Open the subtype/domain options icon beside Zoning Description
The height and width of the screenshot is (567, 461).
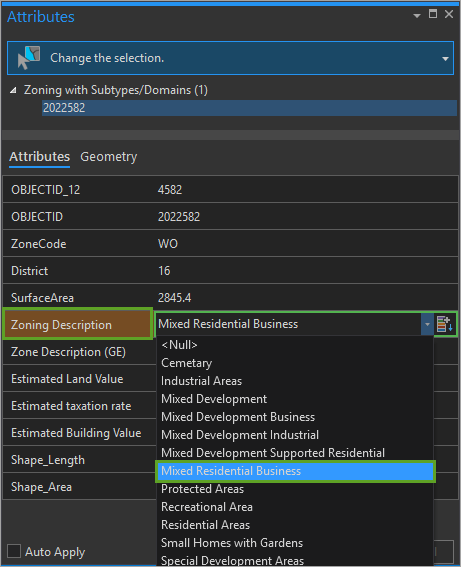445,324
